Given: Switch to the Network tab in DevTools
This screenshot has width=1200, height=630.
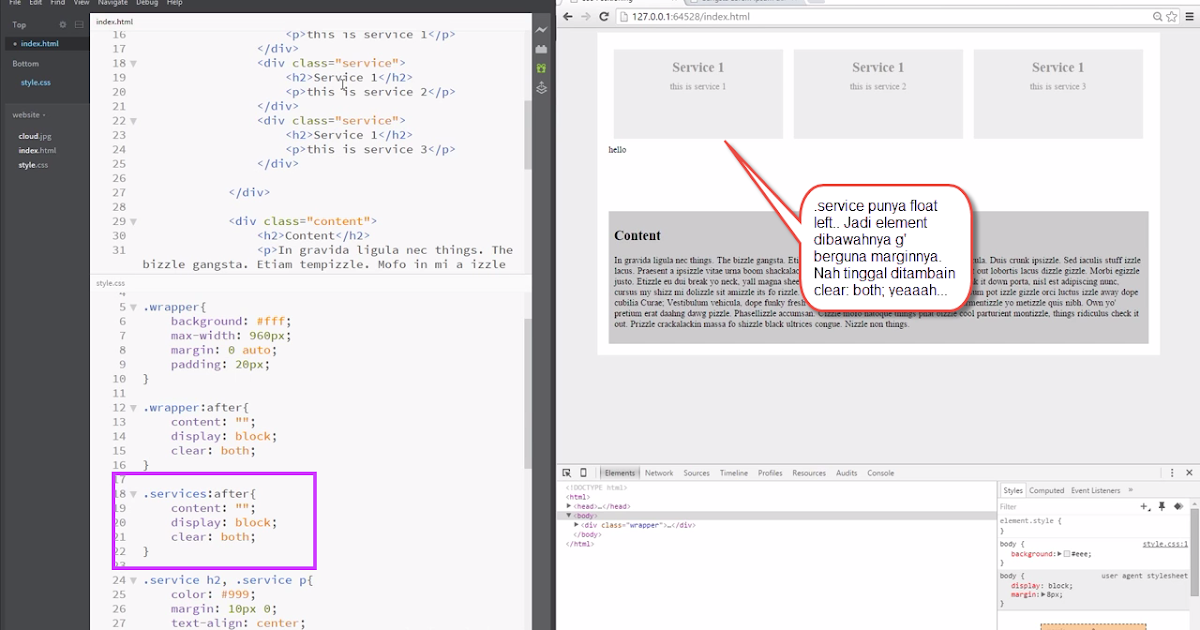Looking at the screenshot, I should (660, 472).
